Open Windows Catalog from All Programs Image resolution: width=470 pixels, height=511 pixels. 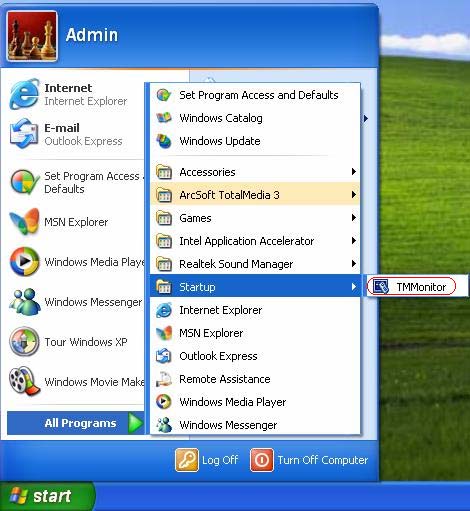tap(255, 118)
